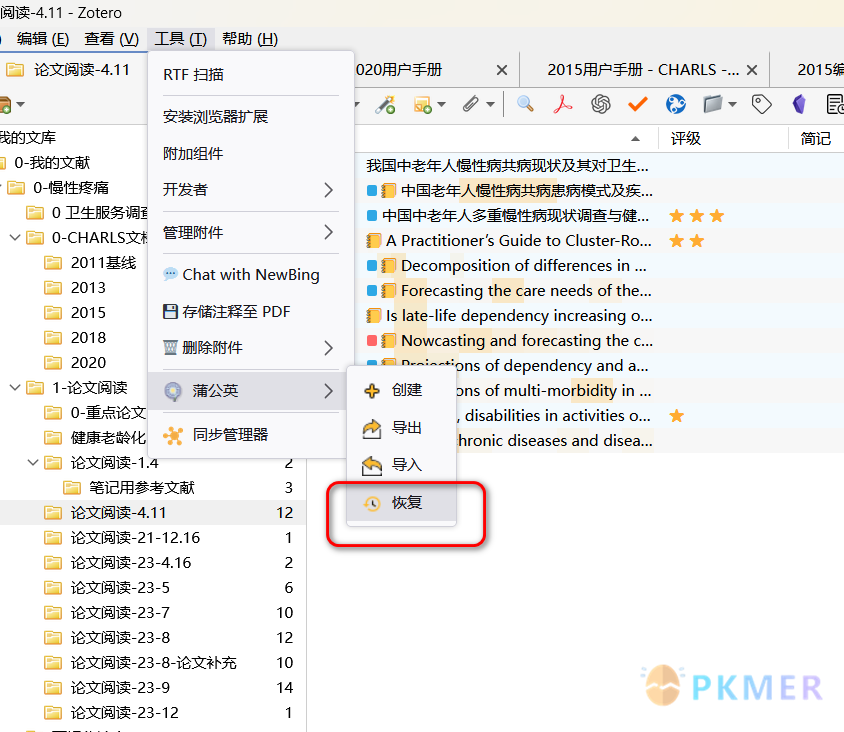Click the ChatGPT knot logo icon
Screen dimensions: 844x732
600,104
